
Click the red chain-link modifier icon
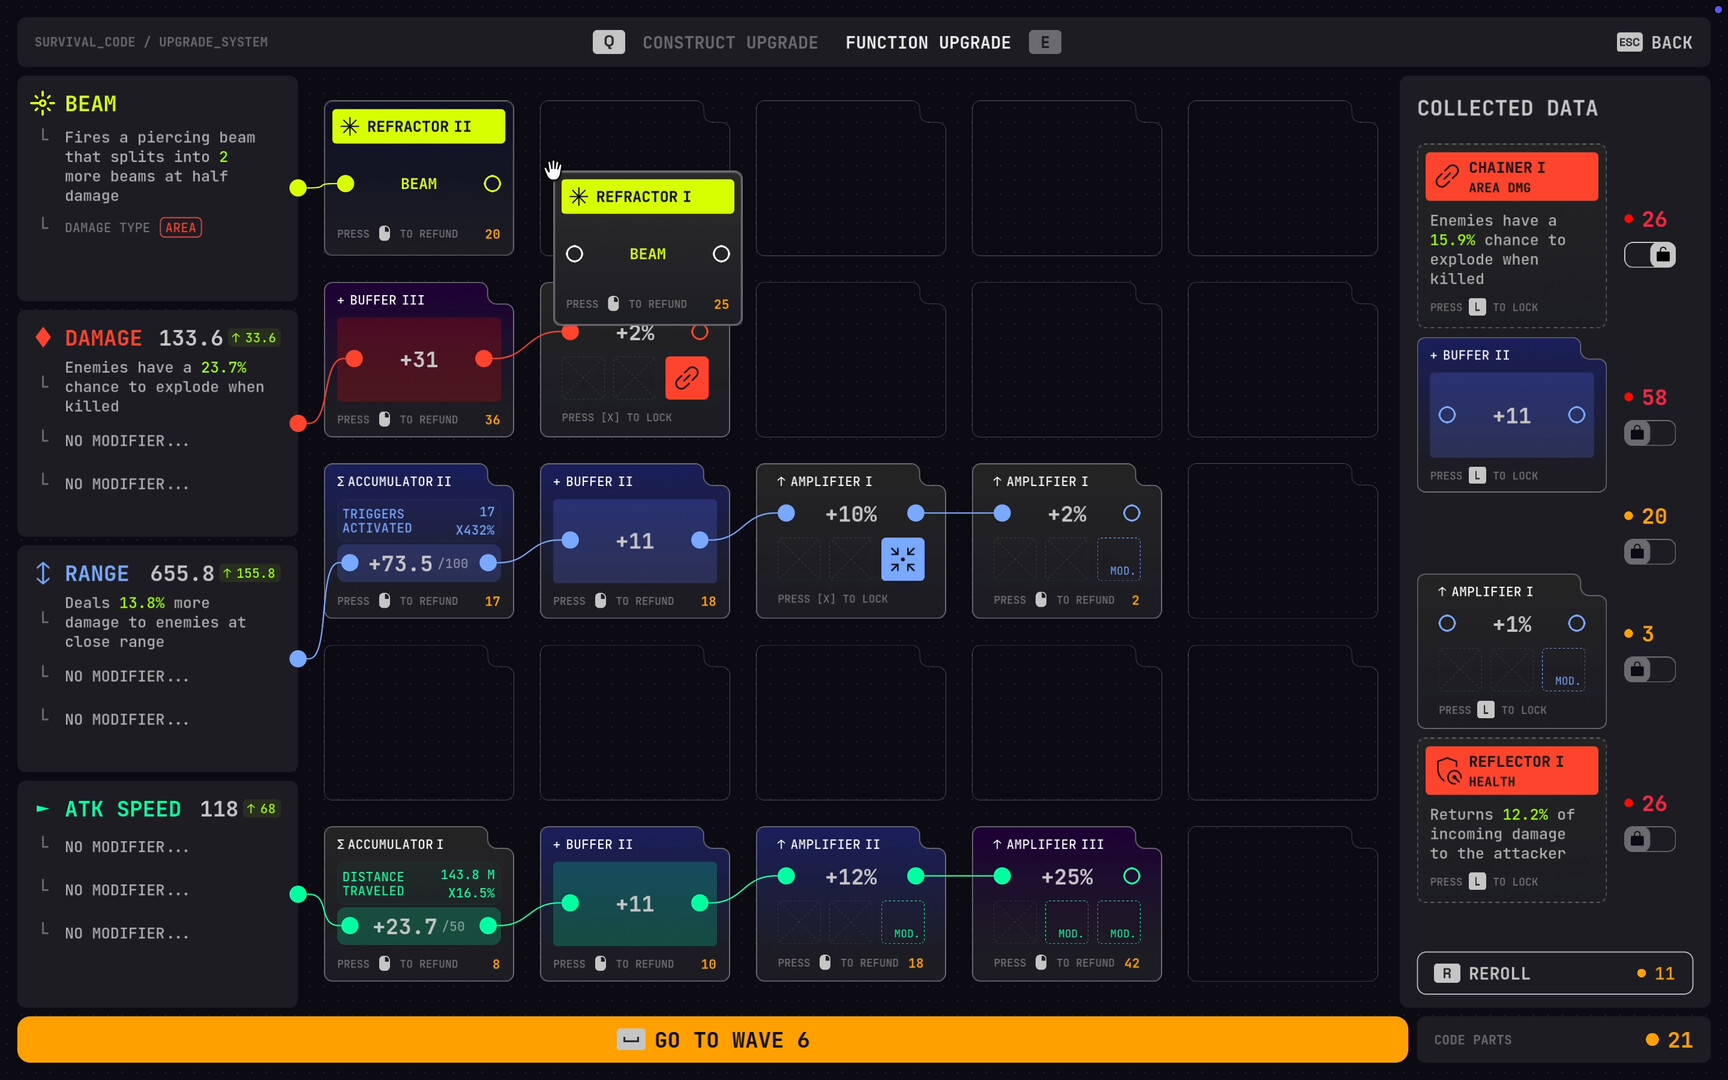[687, 378]
